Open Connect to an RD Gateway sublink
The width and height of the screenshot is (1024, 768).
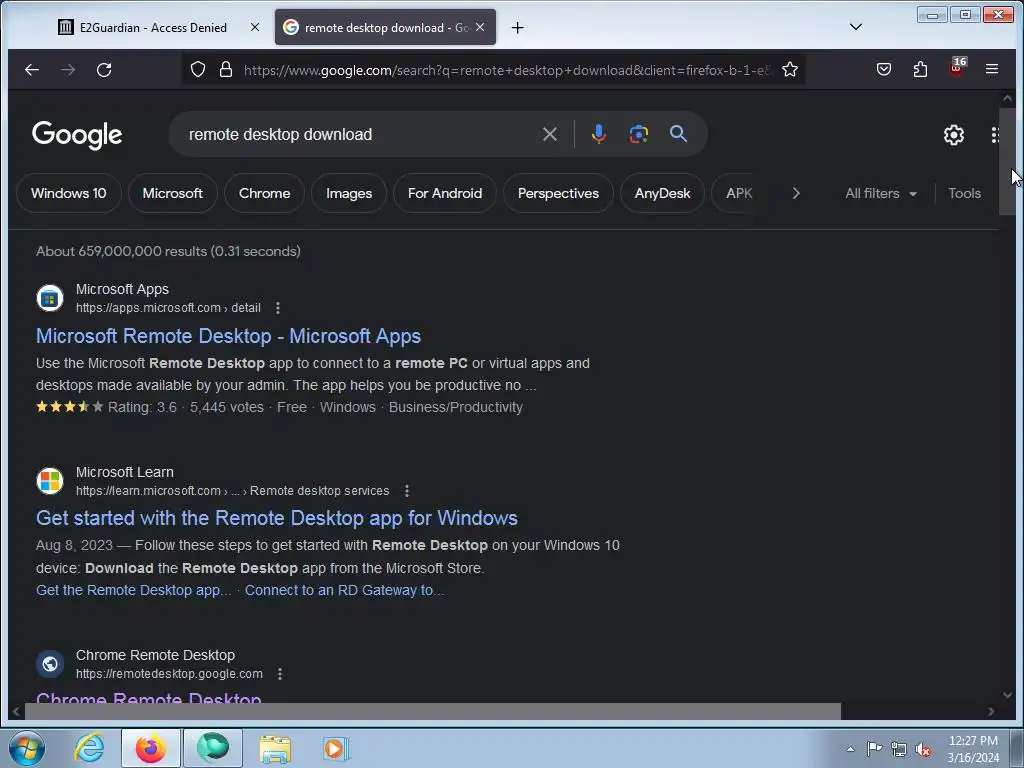tap(344, 590)
